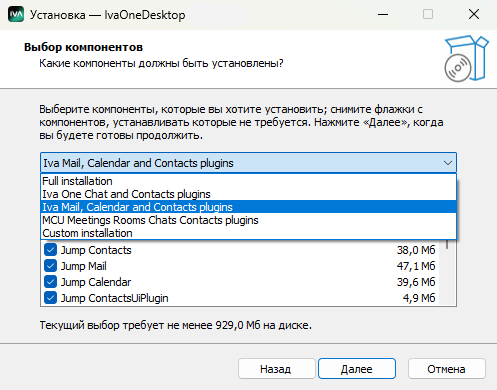Minimize the Установка installer window

[x=383, y=14]
